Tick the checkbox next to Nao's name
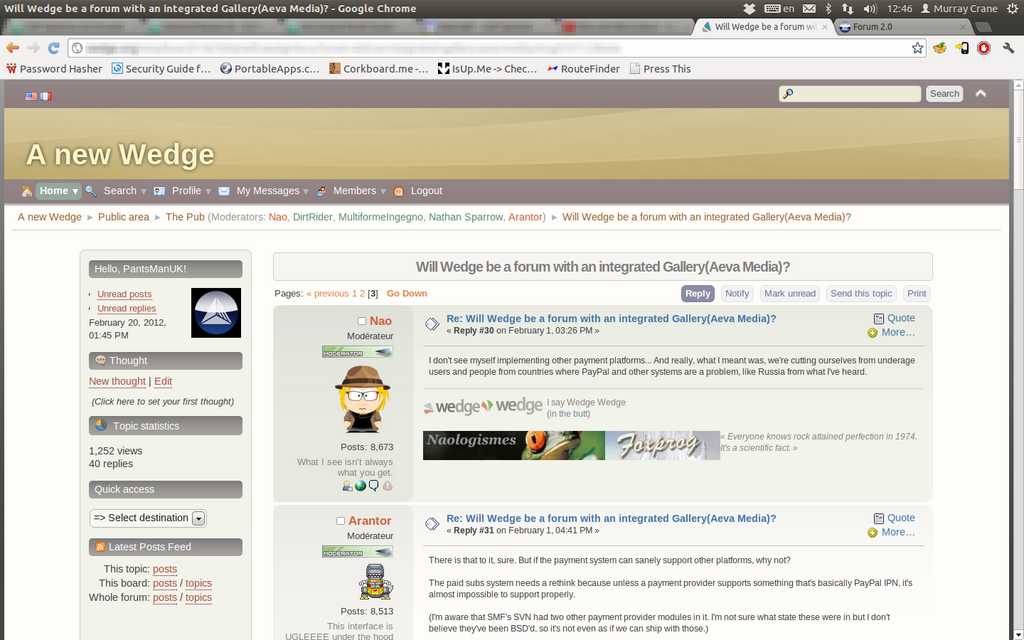The height and width of the screenshot is (640, 1024). click(x=362, y=321)
